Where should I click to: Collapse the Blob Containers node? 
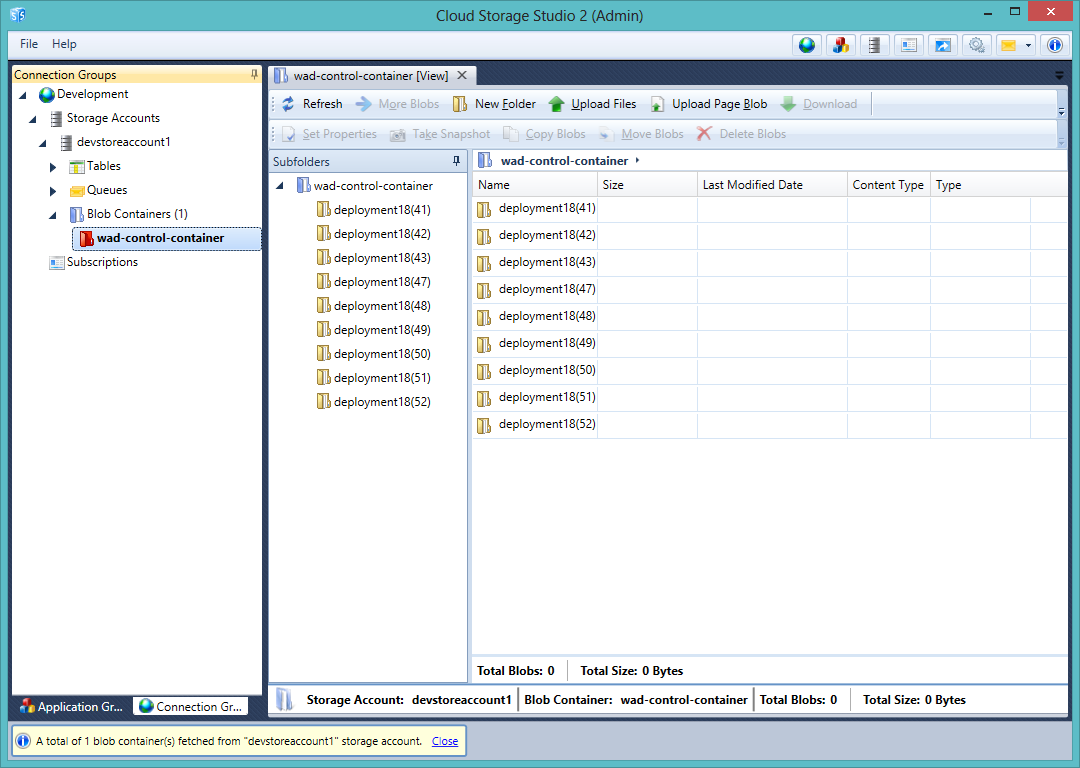coord(52,215)
